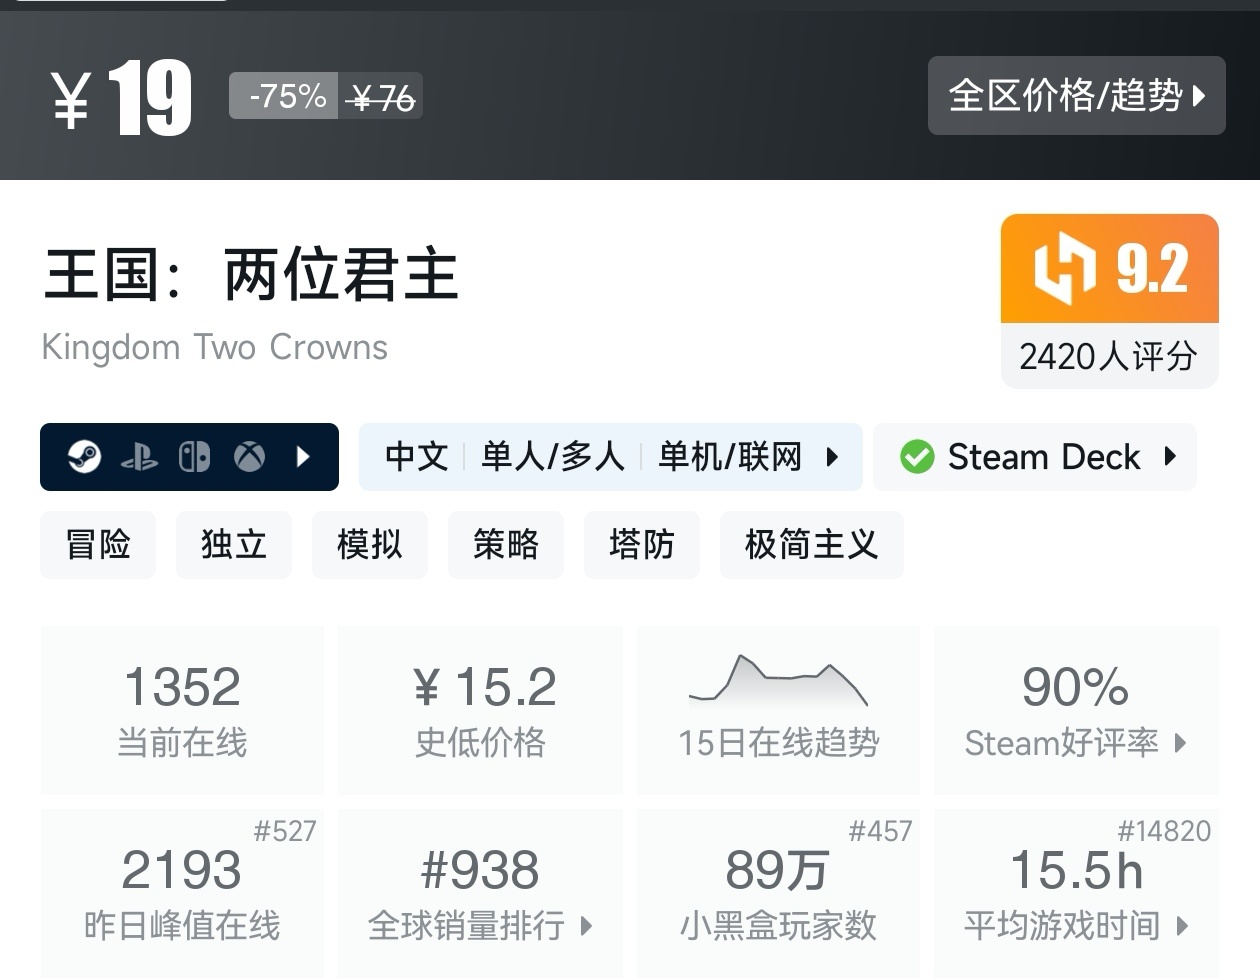This screenshot has width=1260, height=978.
Task: Select the 塔防 tag
Action: point(642,545)
